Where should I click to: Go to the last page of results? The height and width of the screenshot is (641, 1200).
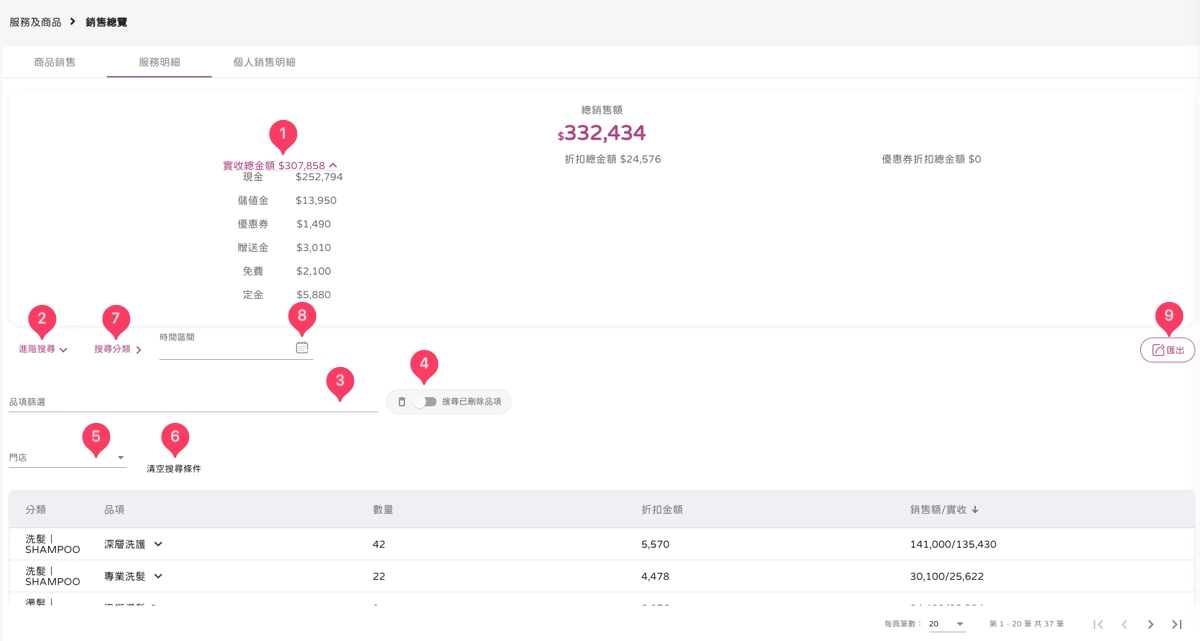(x=1177, y=624)
